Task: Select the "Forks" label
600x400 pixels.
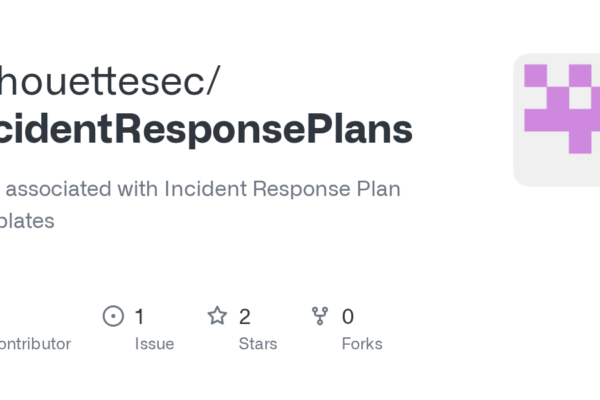Action: [362, 344]
